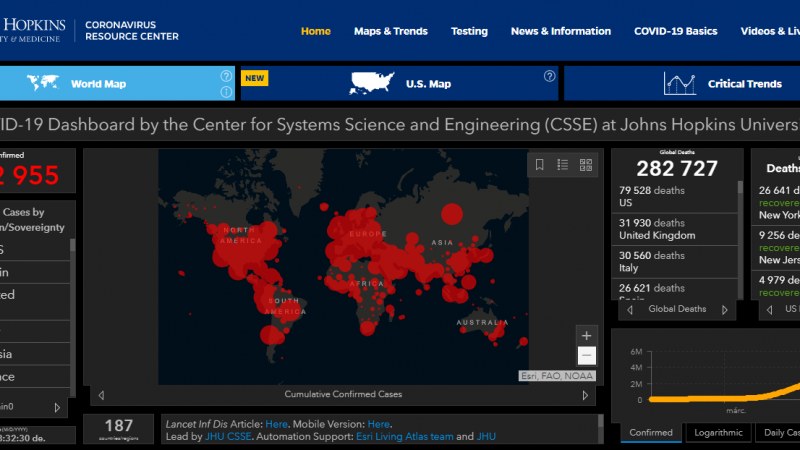This screenshot has height=450, width=800.
Task: Open the Testing menu item
Action: point(469,31)
